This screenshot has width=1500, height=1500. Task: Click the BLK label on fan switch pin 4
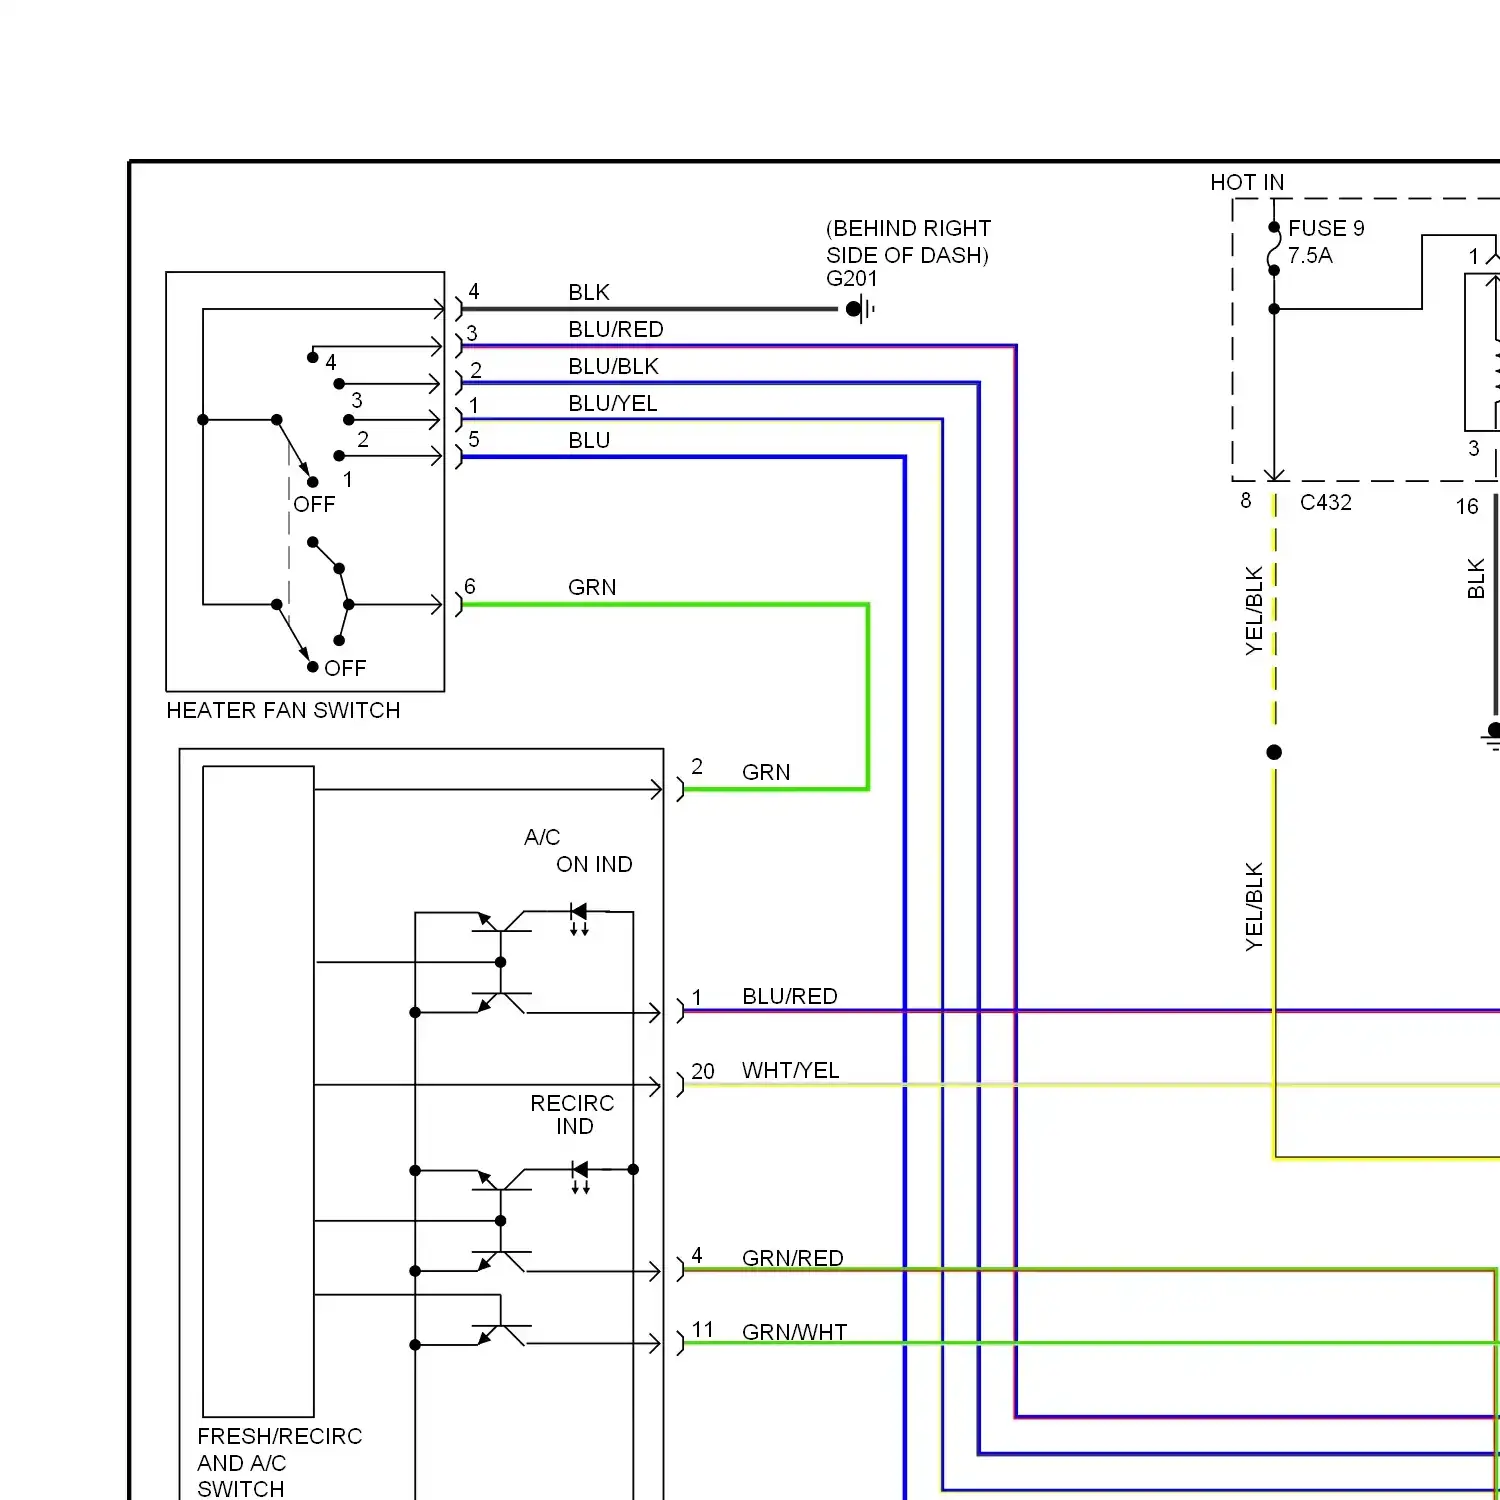(589, 292)
